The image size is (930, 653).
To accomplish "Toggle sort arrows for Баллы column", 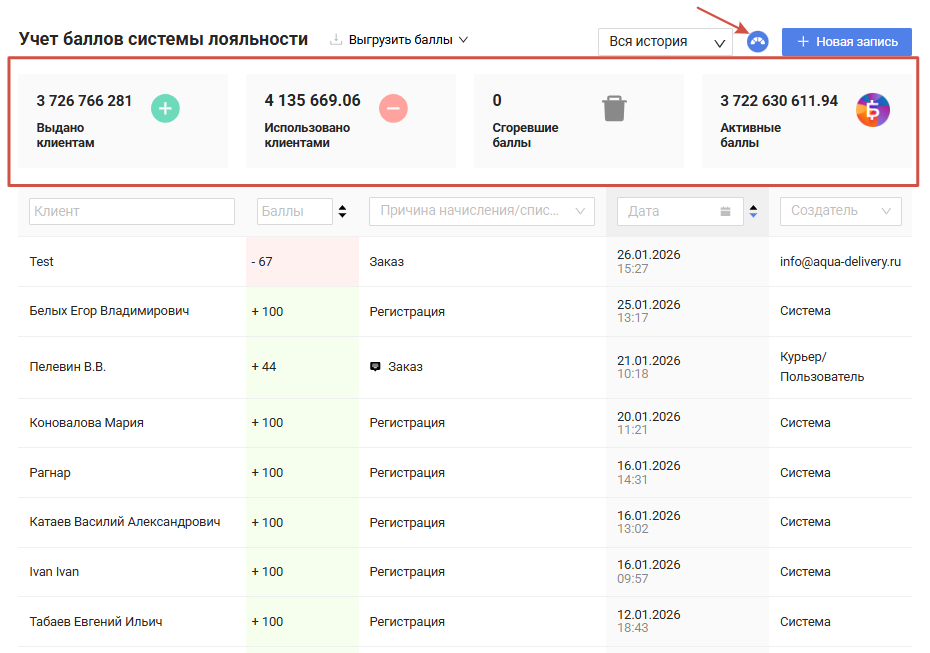I will (343, 211).
